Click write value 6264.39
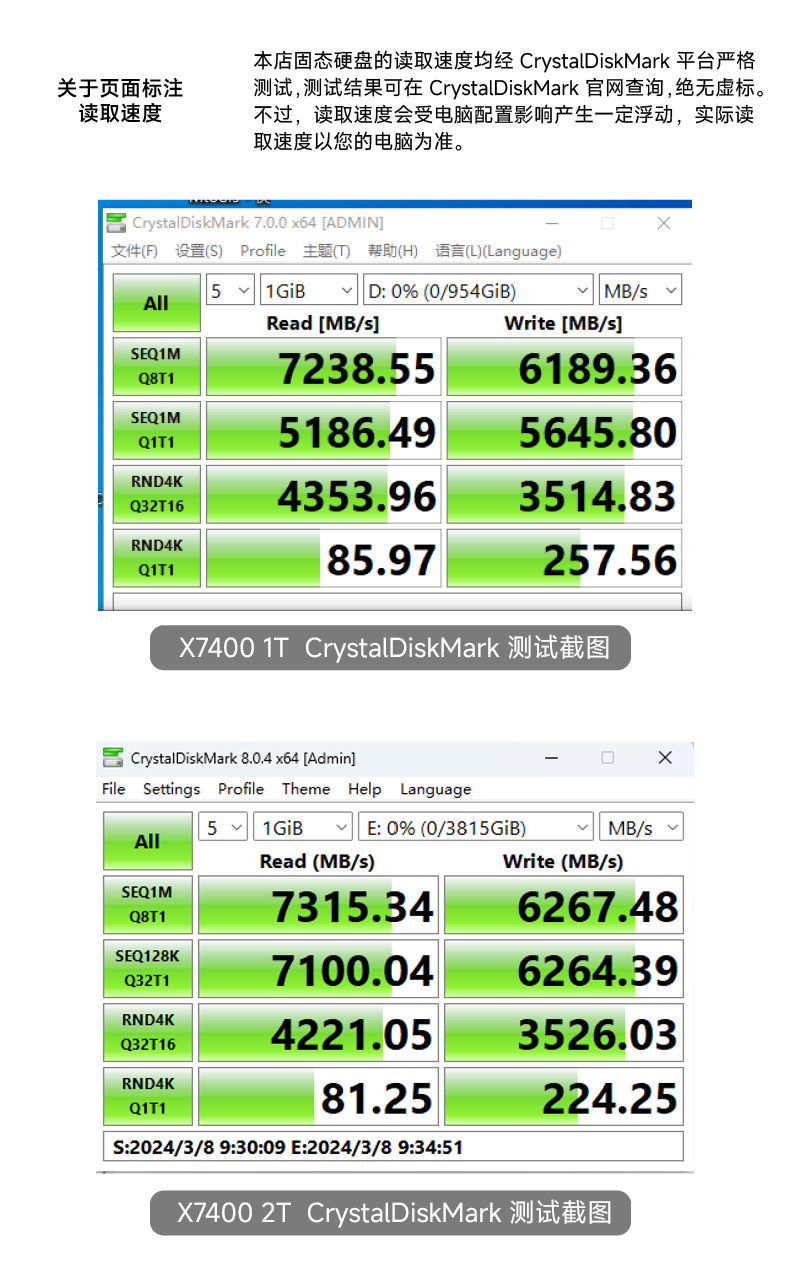This screenshot has height=1286, width=790. pos(564,970)
